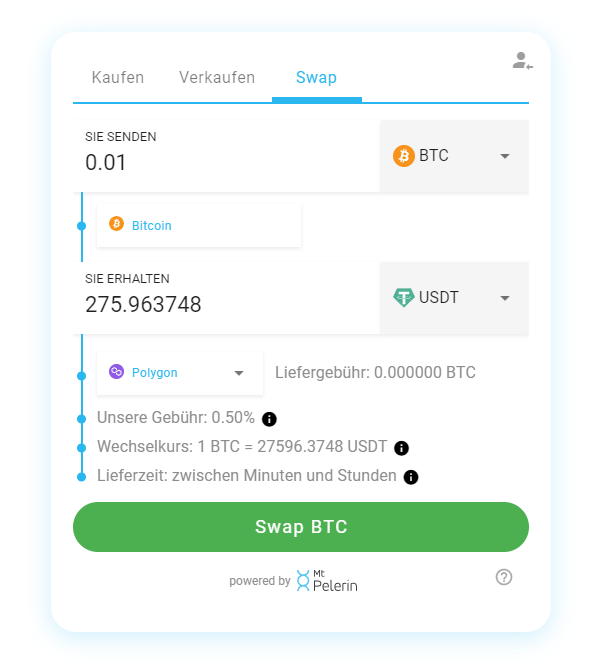Open the Mt Pelerin logo link
This screenshot has height=664, width=602.
click(x=327, y=580)
